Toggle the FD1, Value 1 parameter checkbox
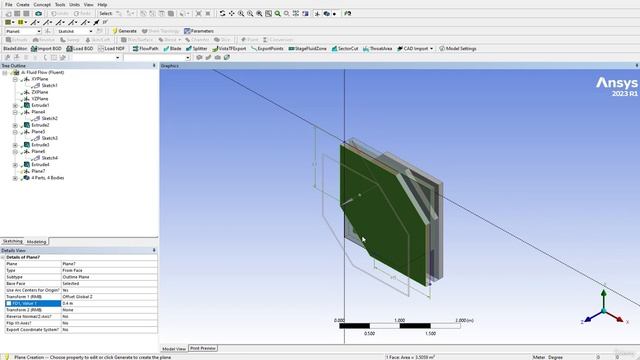 [x=9, y=303]
